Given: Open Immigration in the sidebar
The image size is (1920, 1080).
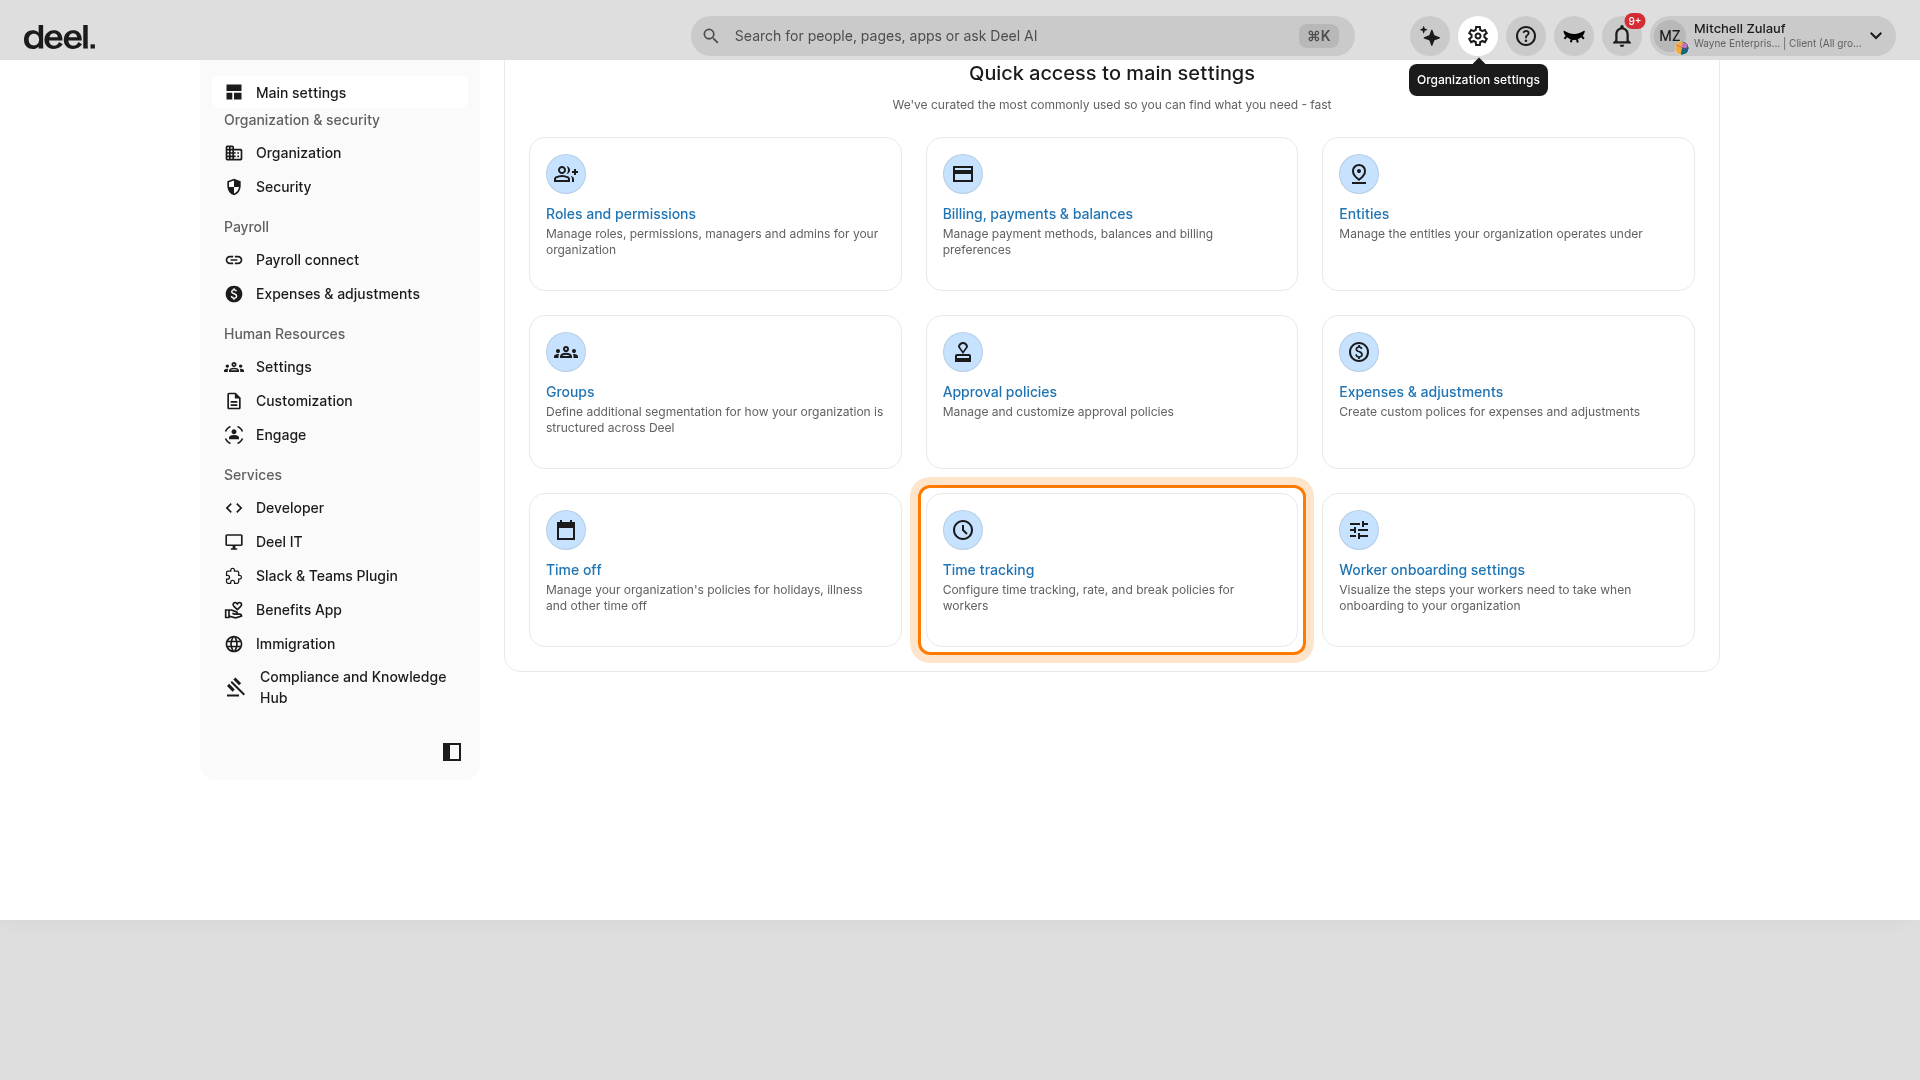Looking at the screenshot, I should point(340,644).
